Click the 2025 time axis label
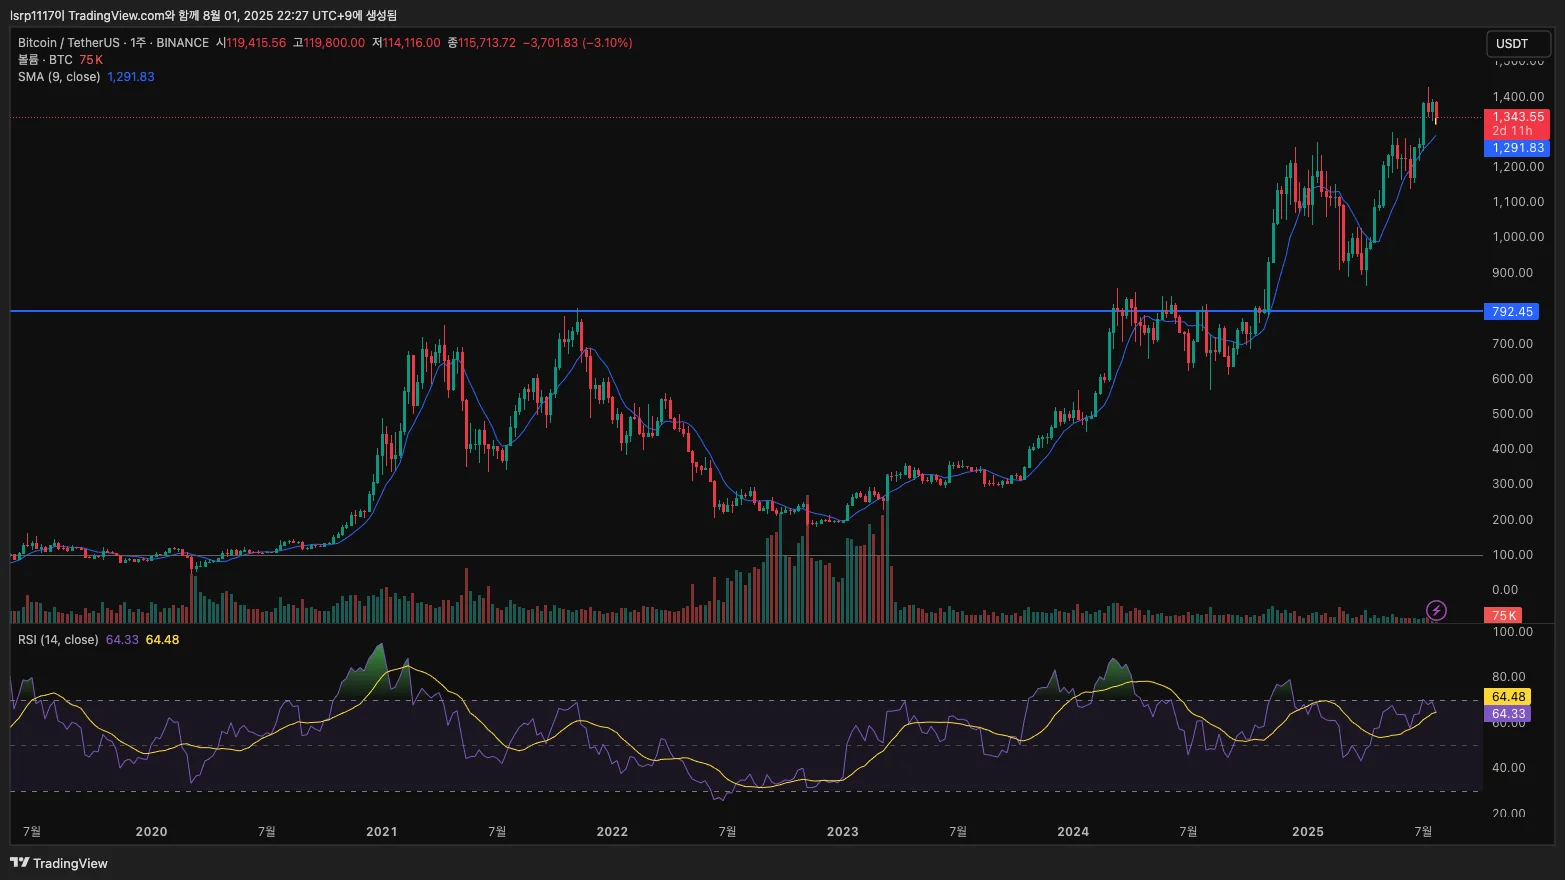The width and height of the screenshot is (1565, 880). 1308,832
